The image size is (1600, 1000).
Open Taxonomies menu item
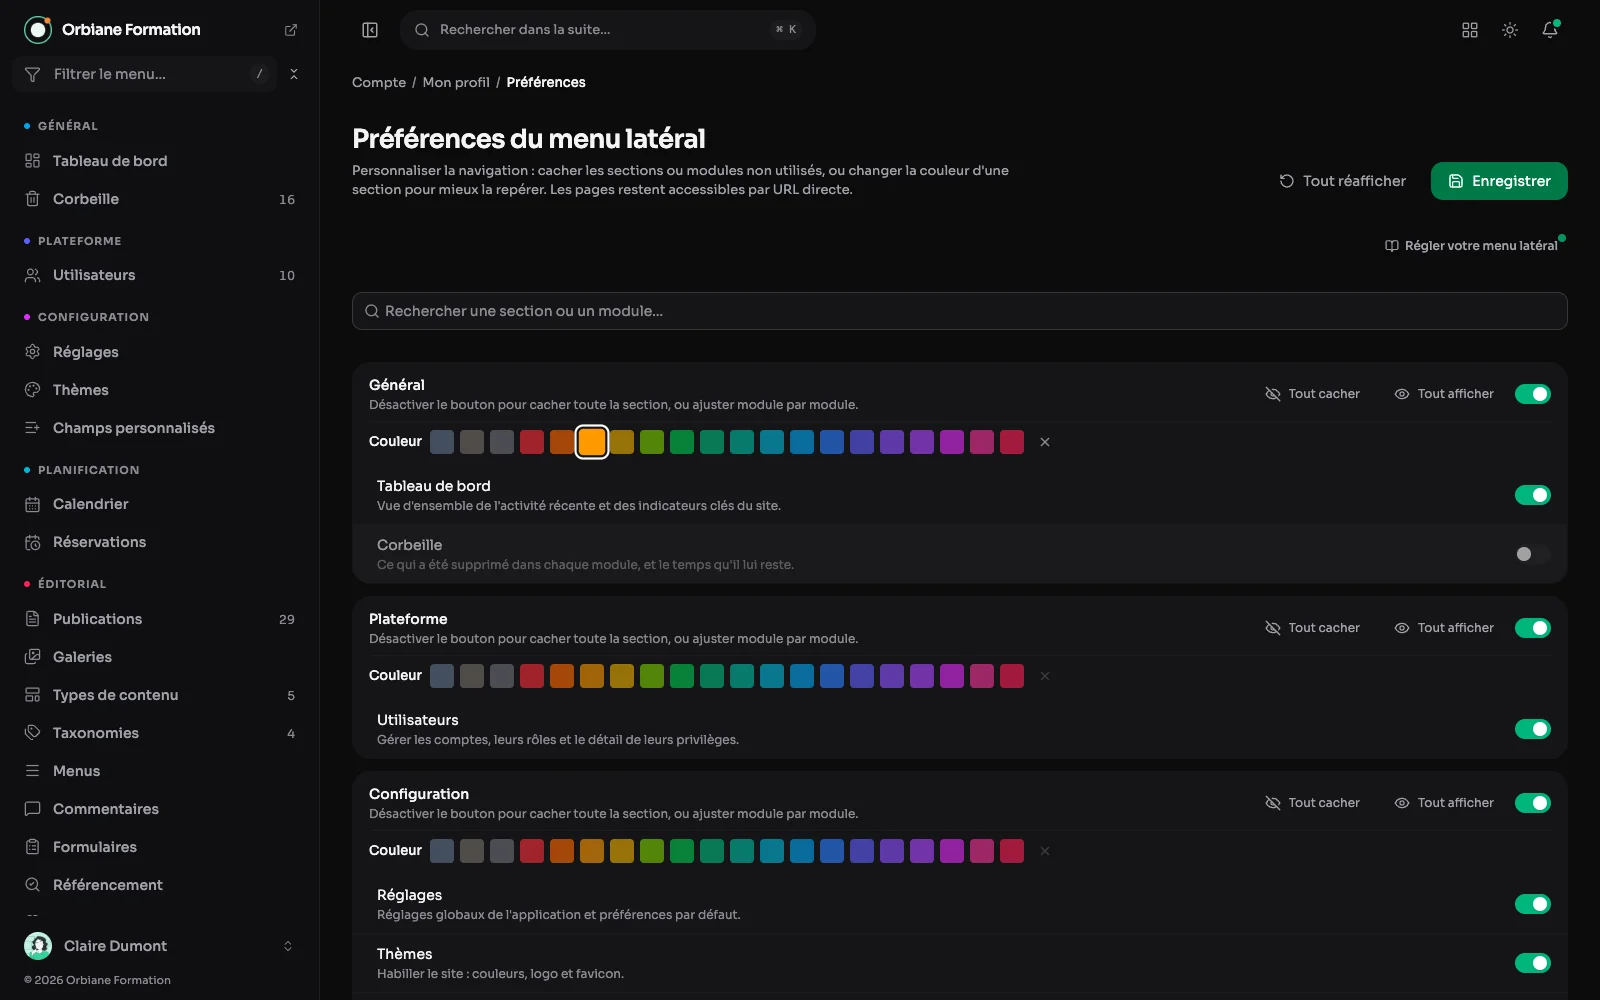[x=160, y=733]
